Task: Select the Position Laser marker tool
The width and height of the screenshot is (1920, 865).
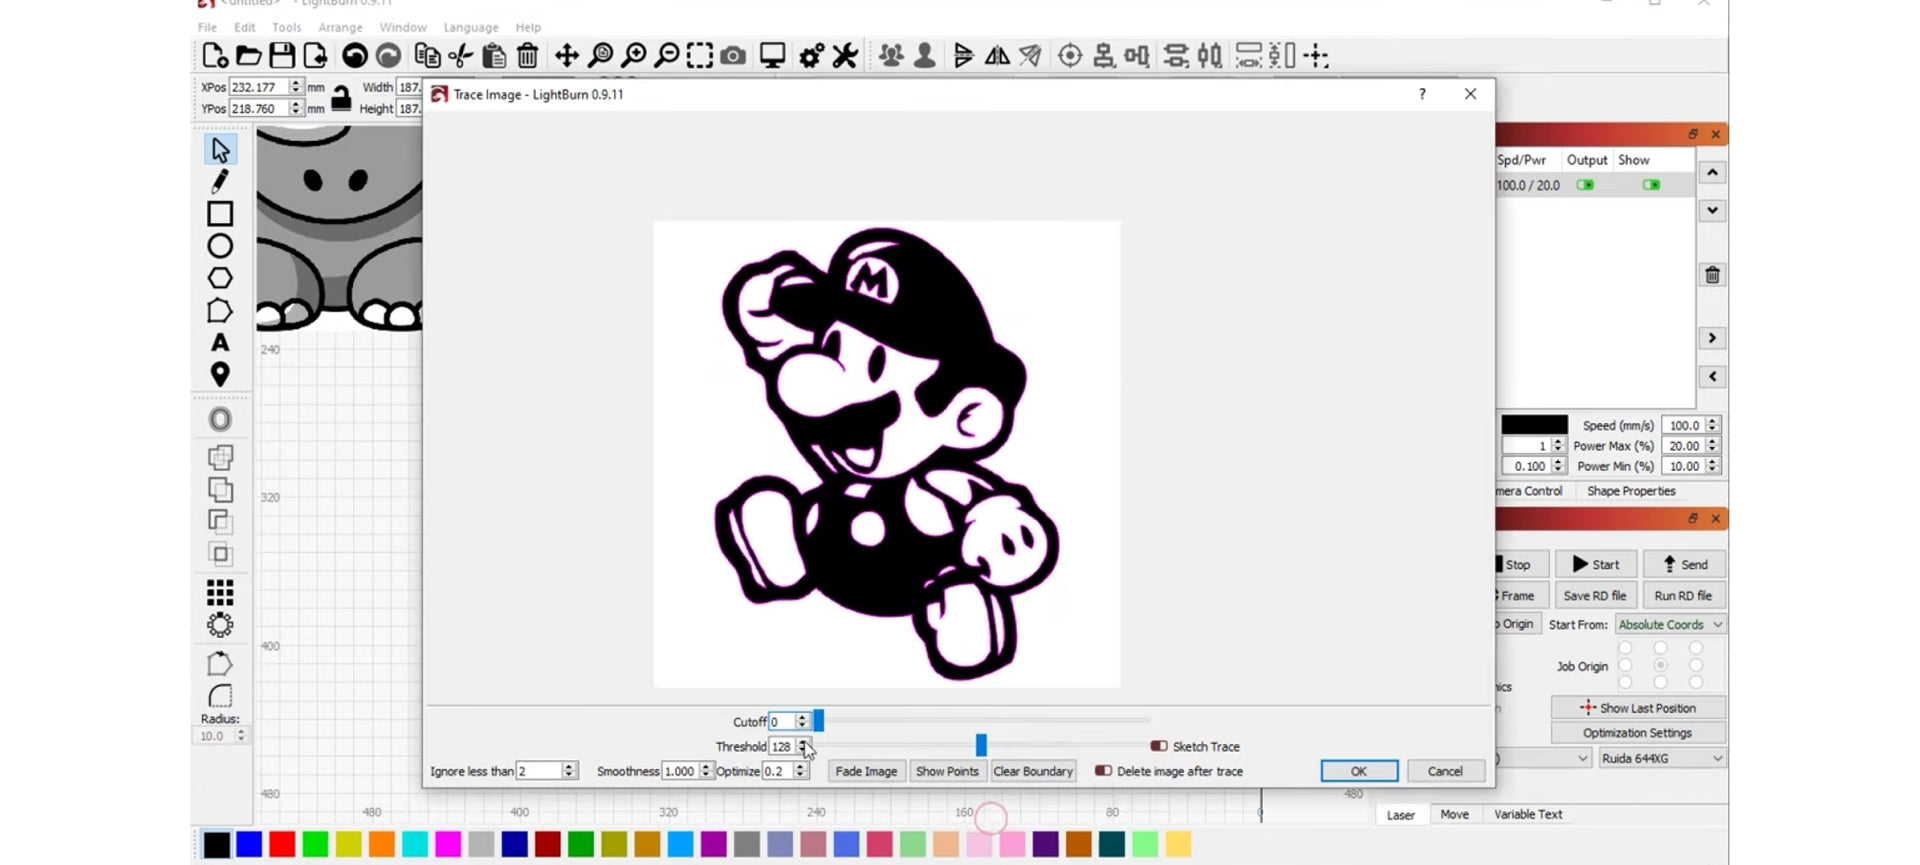Action: pos(220,375)
